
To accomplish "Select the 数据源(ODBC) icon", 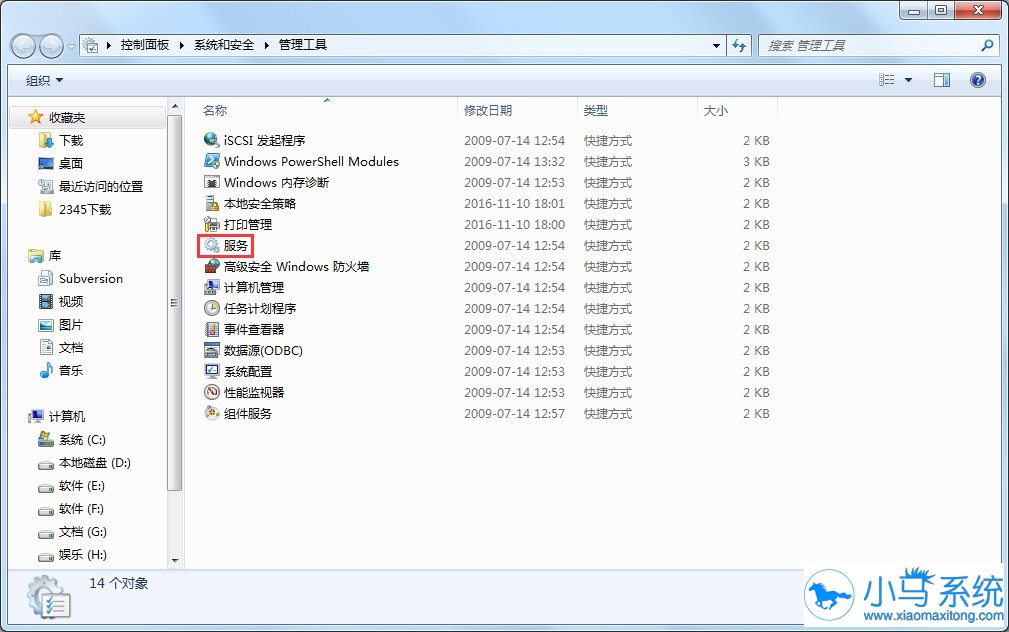I will click(211, 350).
